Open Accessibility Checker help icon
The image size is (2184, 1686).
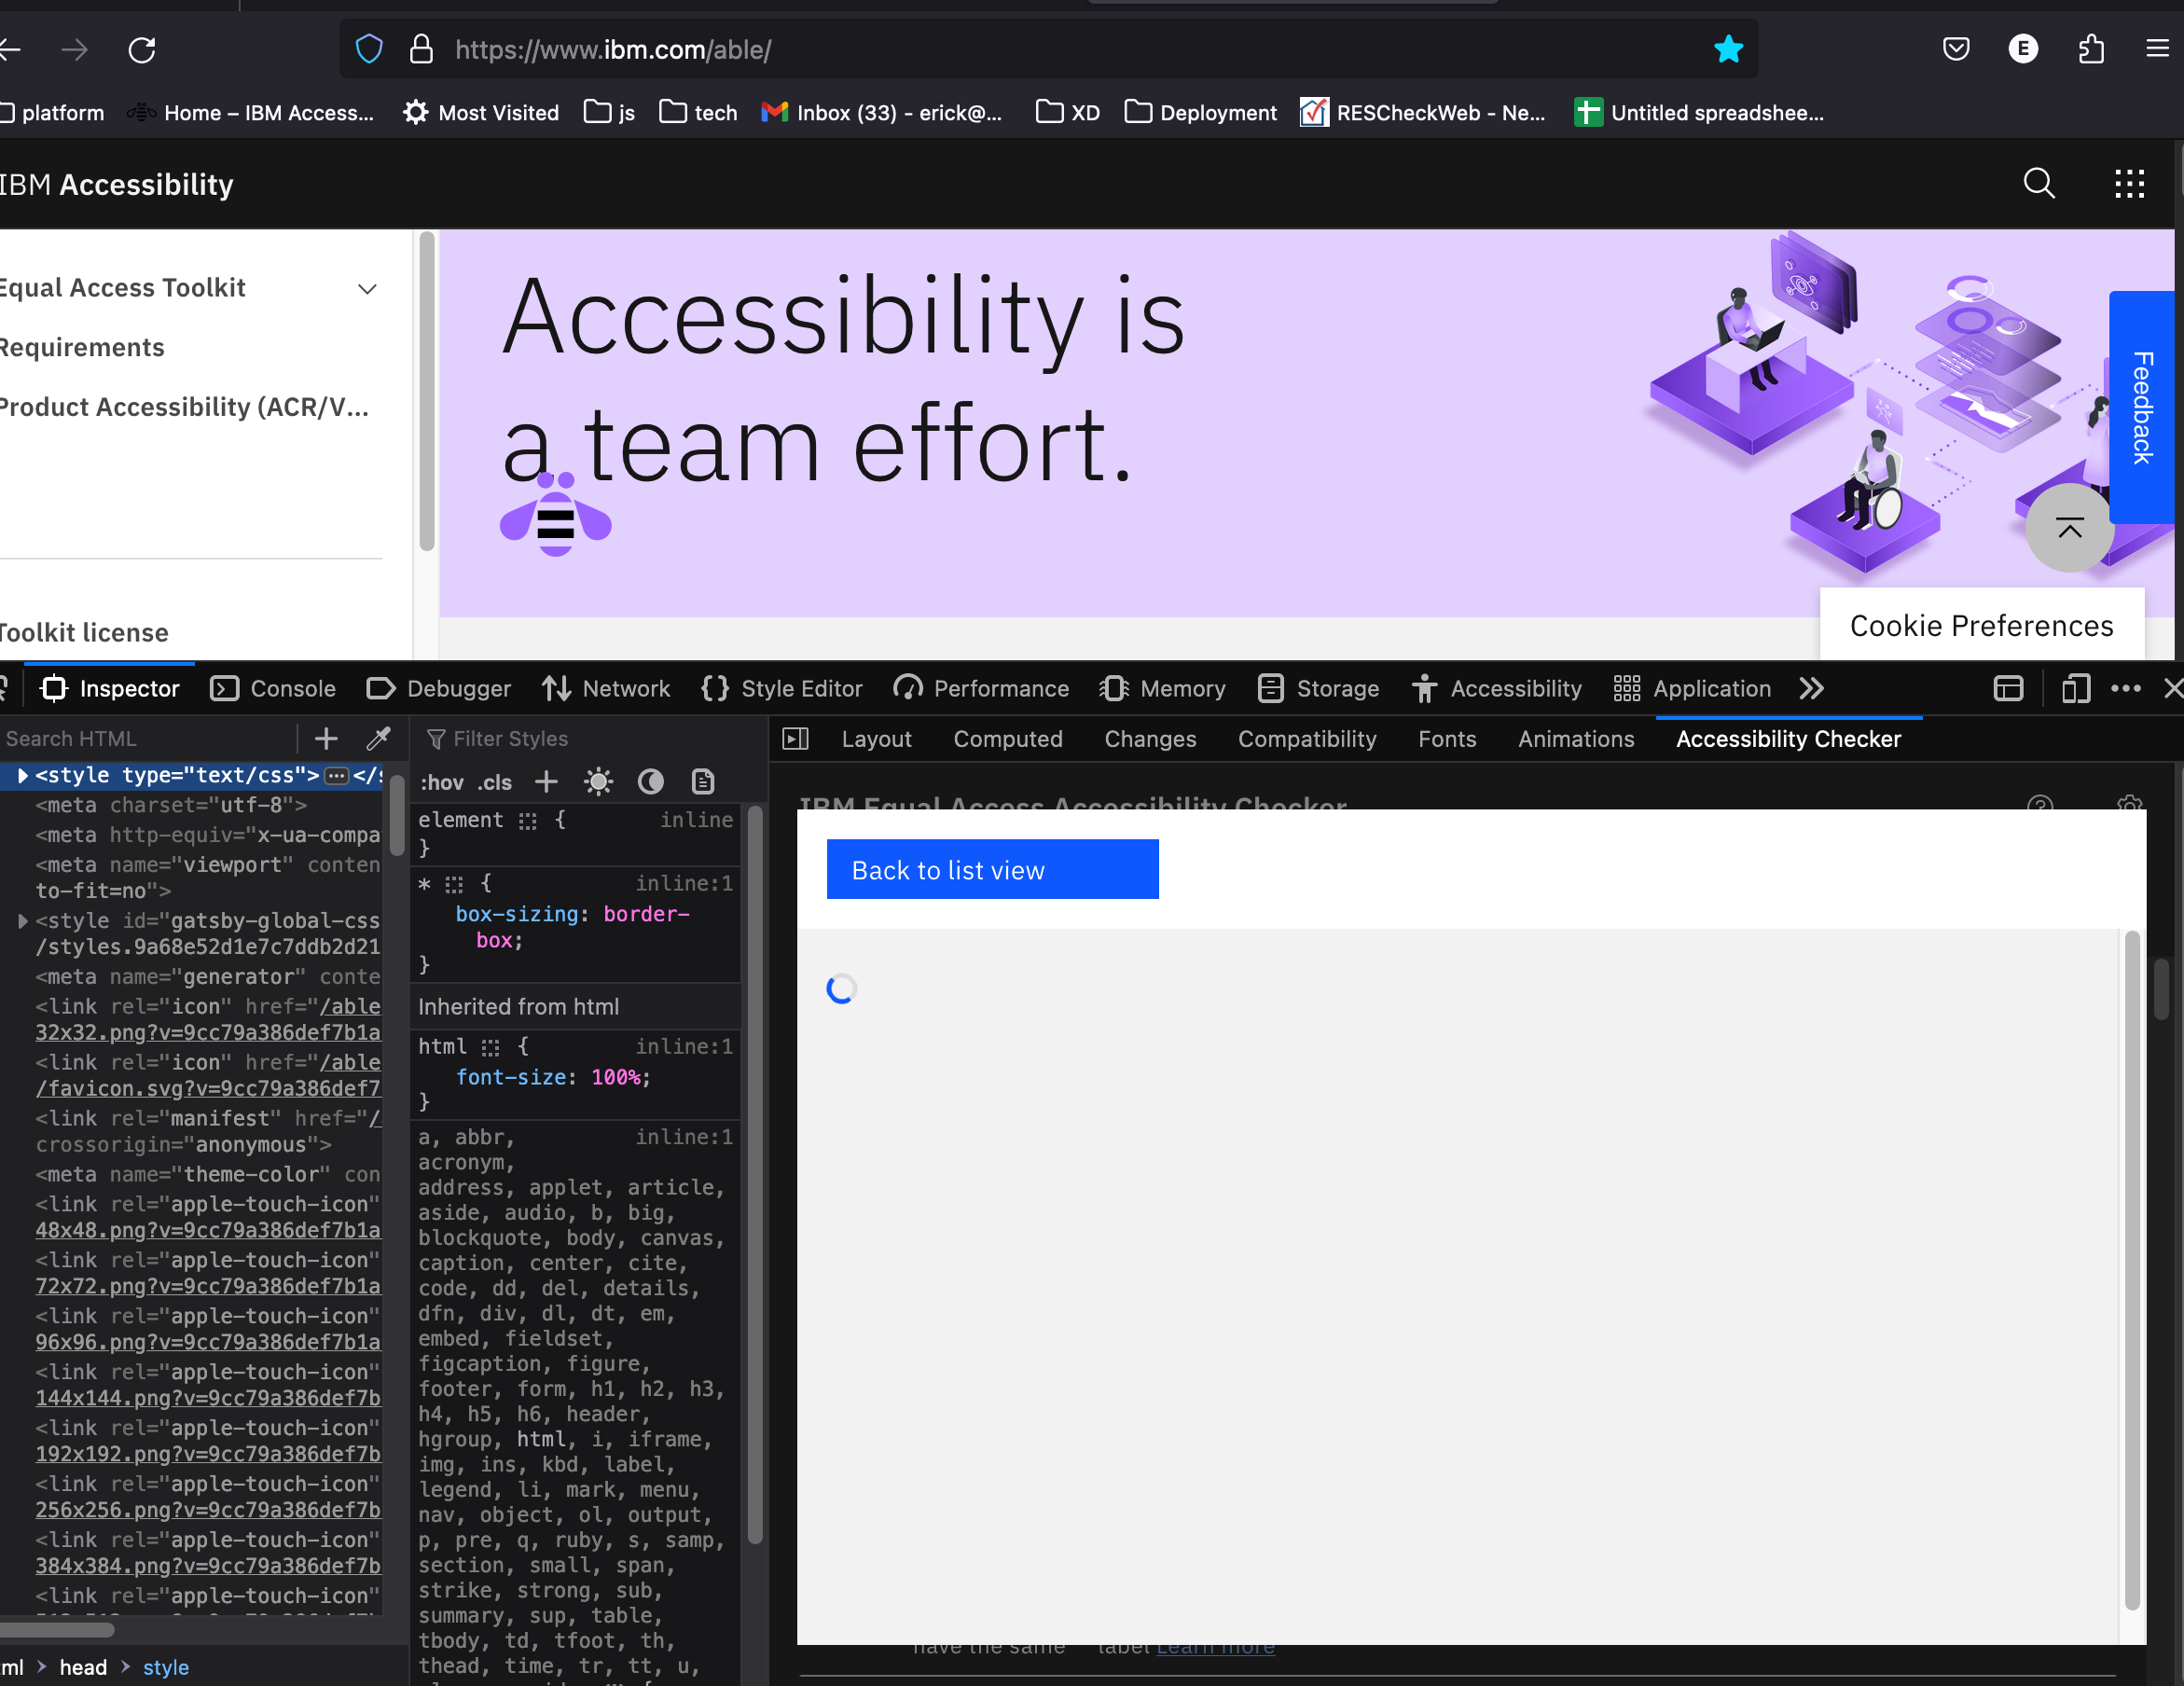pyautogui.click(x=2040, y=806)
